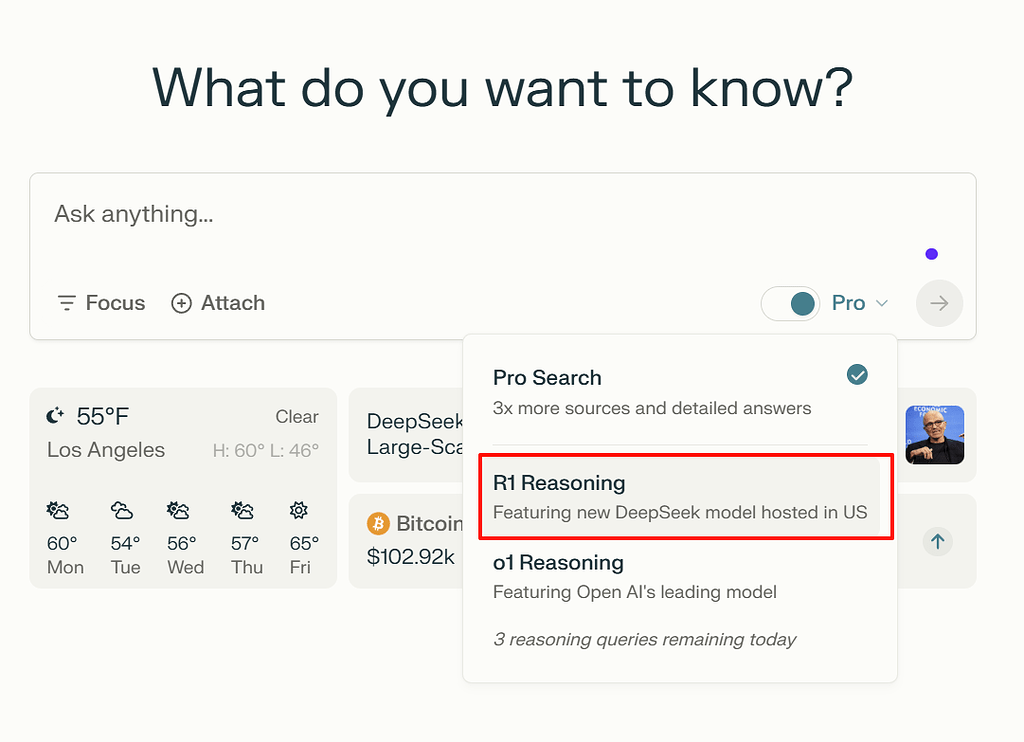This screenshot has width=1024, height=742.
Task: Click Friday's sunny forecast icon
Action: 299,510
